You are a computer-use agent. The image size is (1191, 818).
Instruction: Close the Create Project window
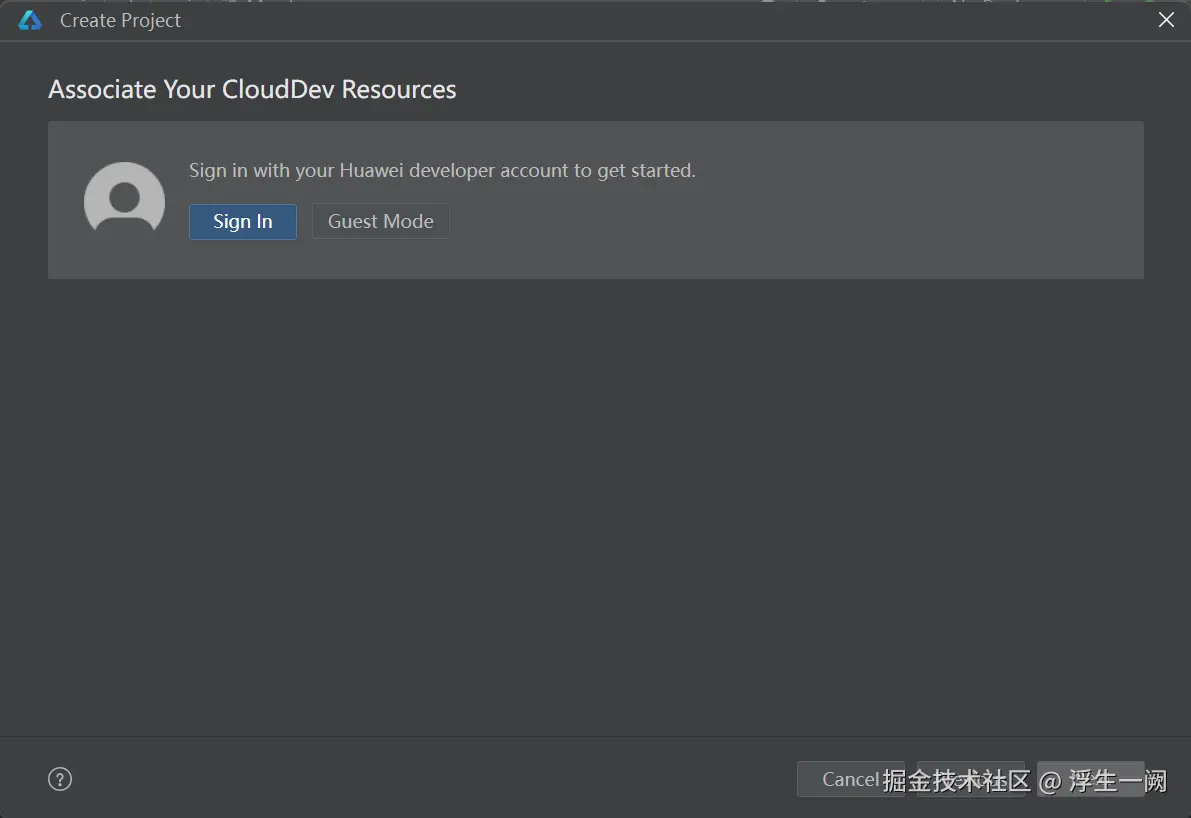click(1166, 20)
